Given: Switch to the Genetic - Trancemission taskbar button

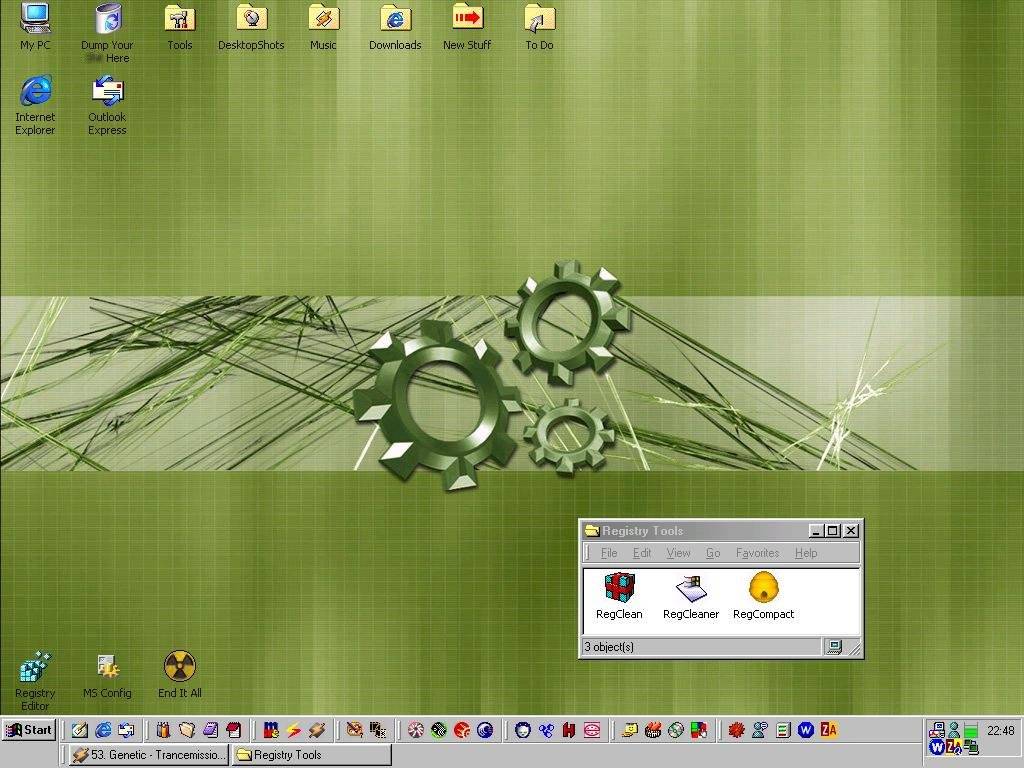Looking at the screenshot, I should 149,755.
